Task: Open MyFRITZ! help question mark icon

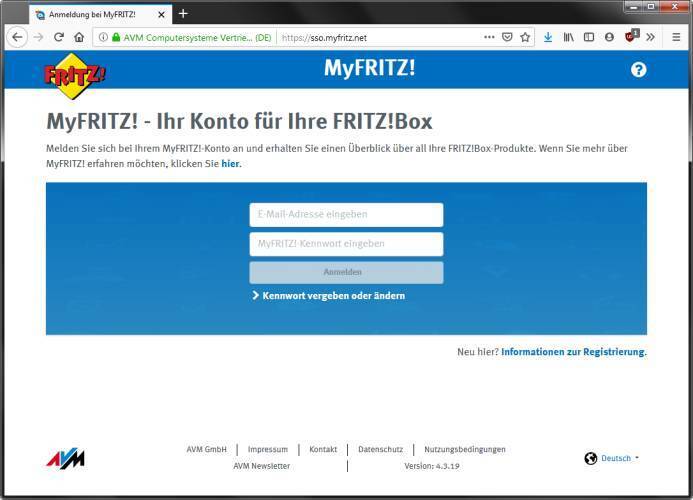Action: click(x=638, y=69)
